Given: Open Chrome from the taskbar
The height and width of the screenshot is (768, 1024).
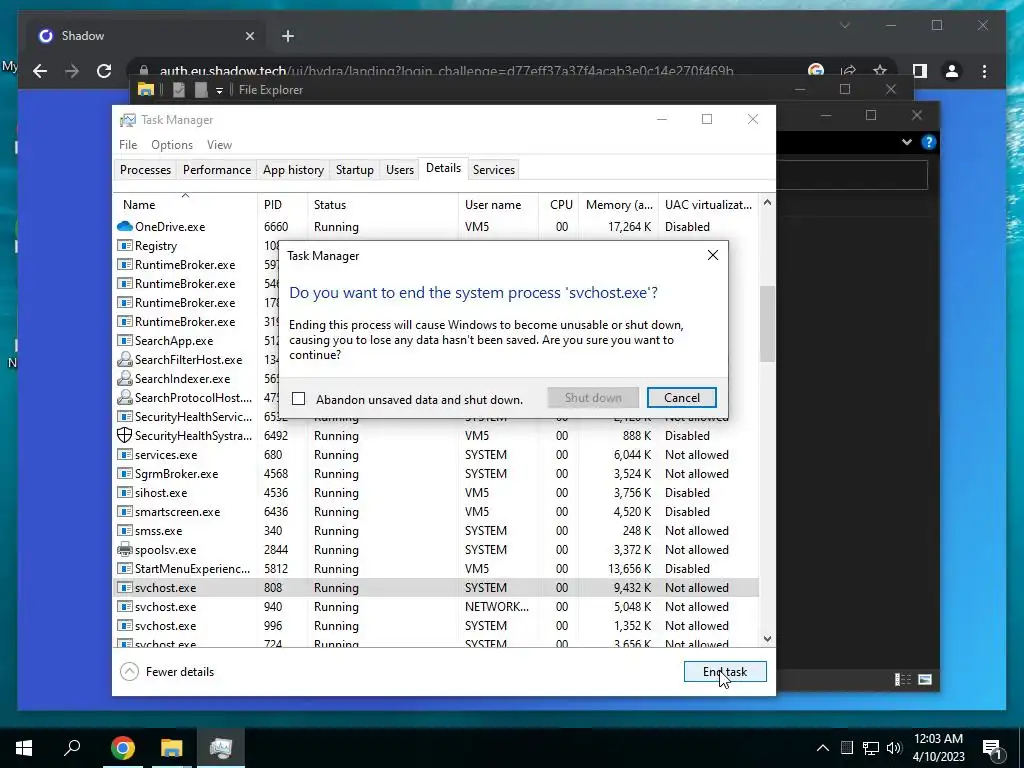Looking at the screenshot, I should click(122, 747).
